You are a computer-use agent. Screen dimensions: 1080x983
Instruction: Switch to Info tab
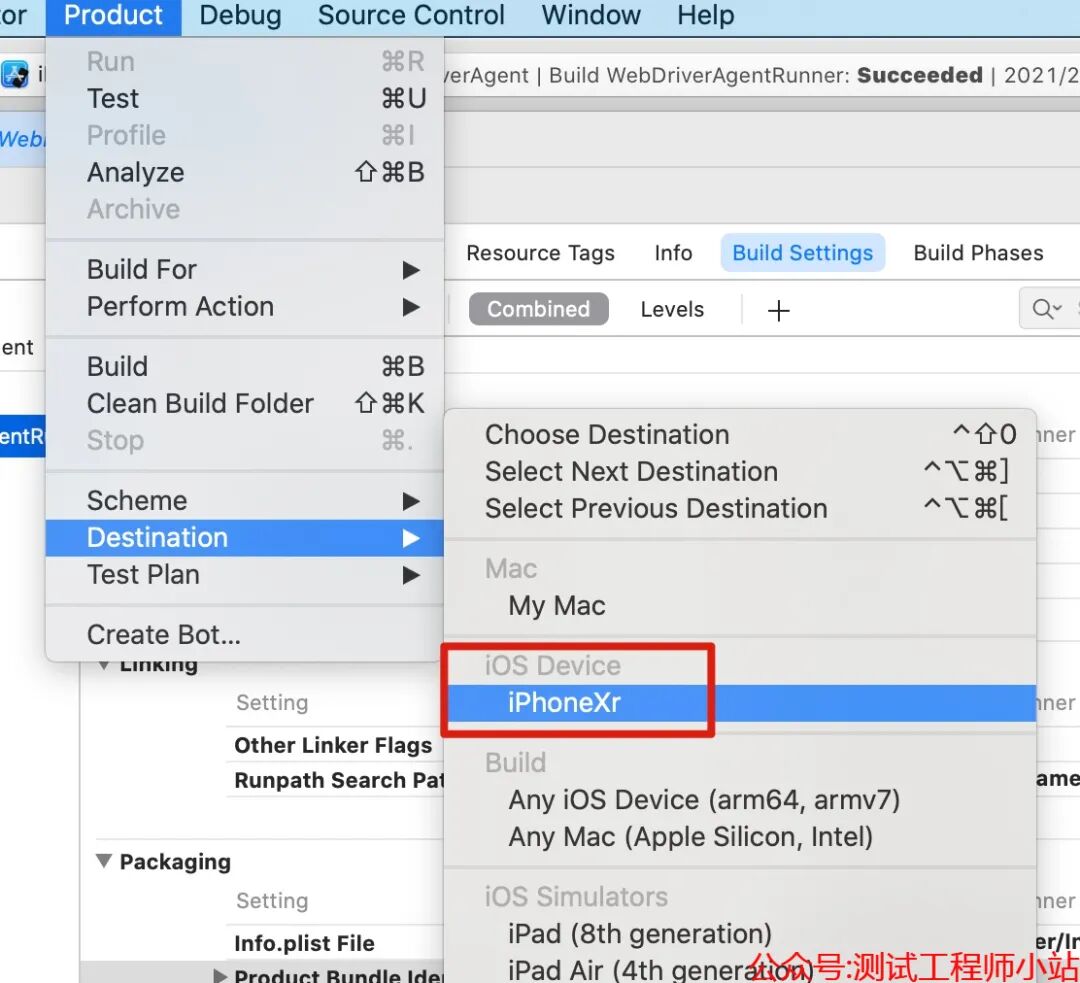click(673, 253)
